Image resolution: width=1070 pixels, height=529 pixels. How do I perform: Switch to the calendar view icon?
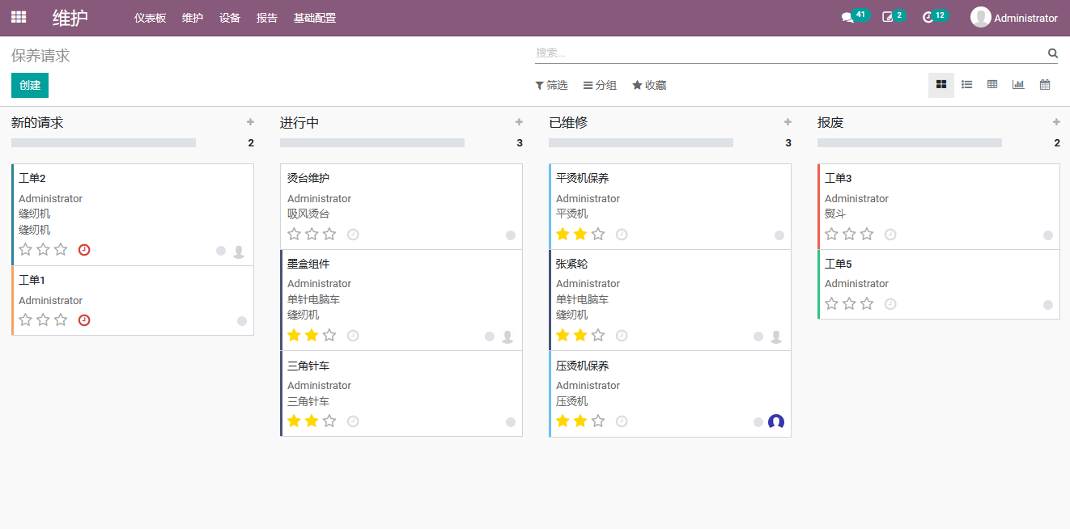tap(1045, 85)
